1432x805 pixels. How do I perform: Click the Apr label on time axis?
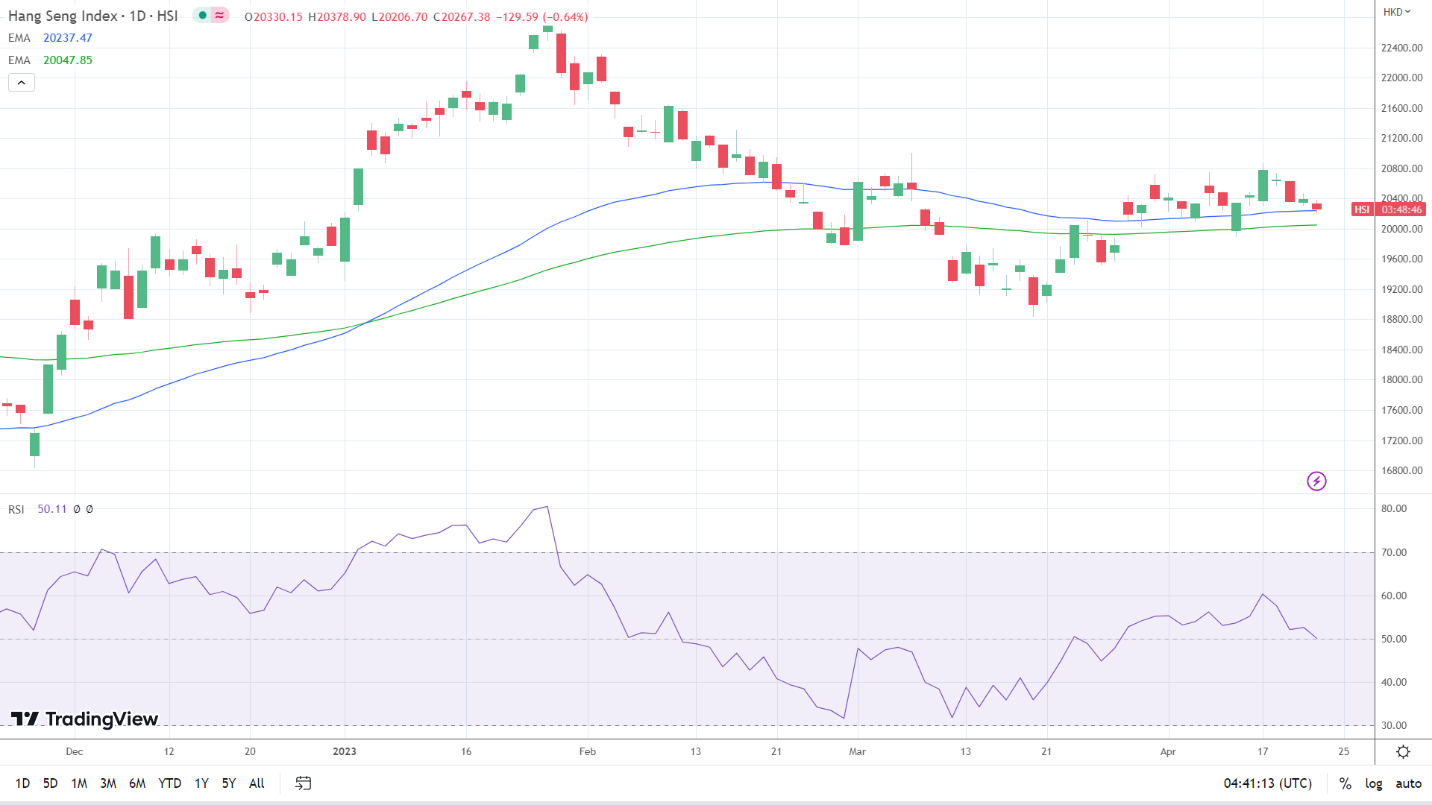(x=1168, y=750)
